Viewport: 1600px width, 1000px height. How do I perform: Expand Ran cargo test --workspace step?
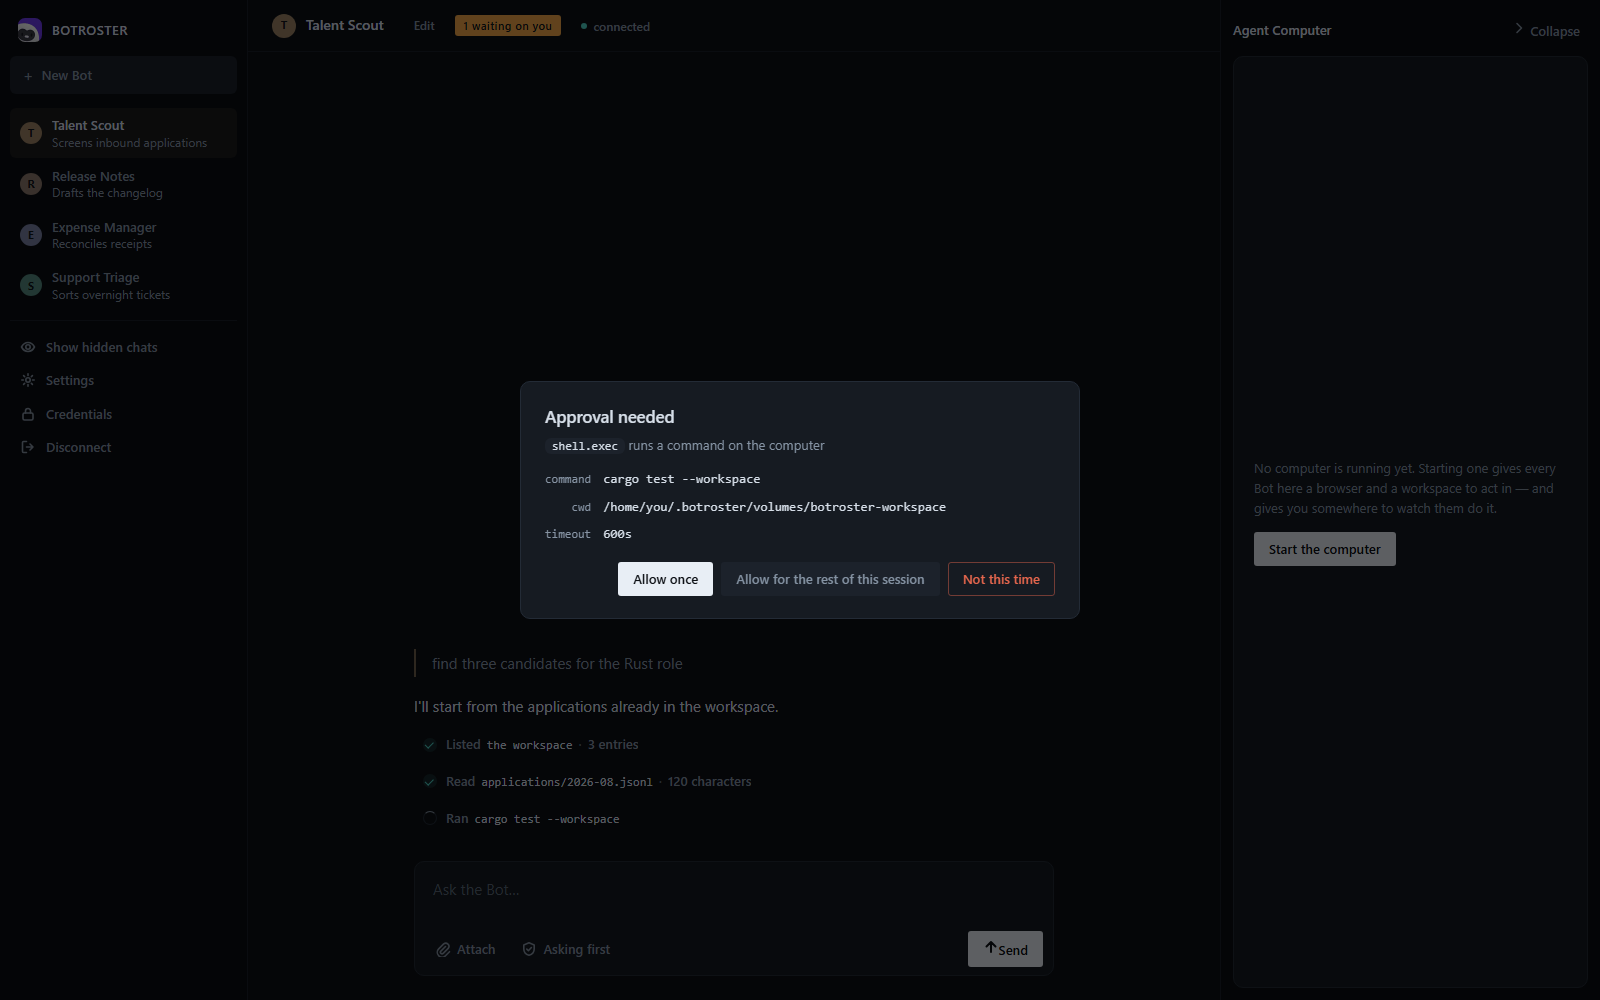pos(521,818)
